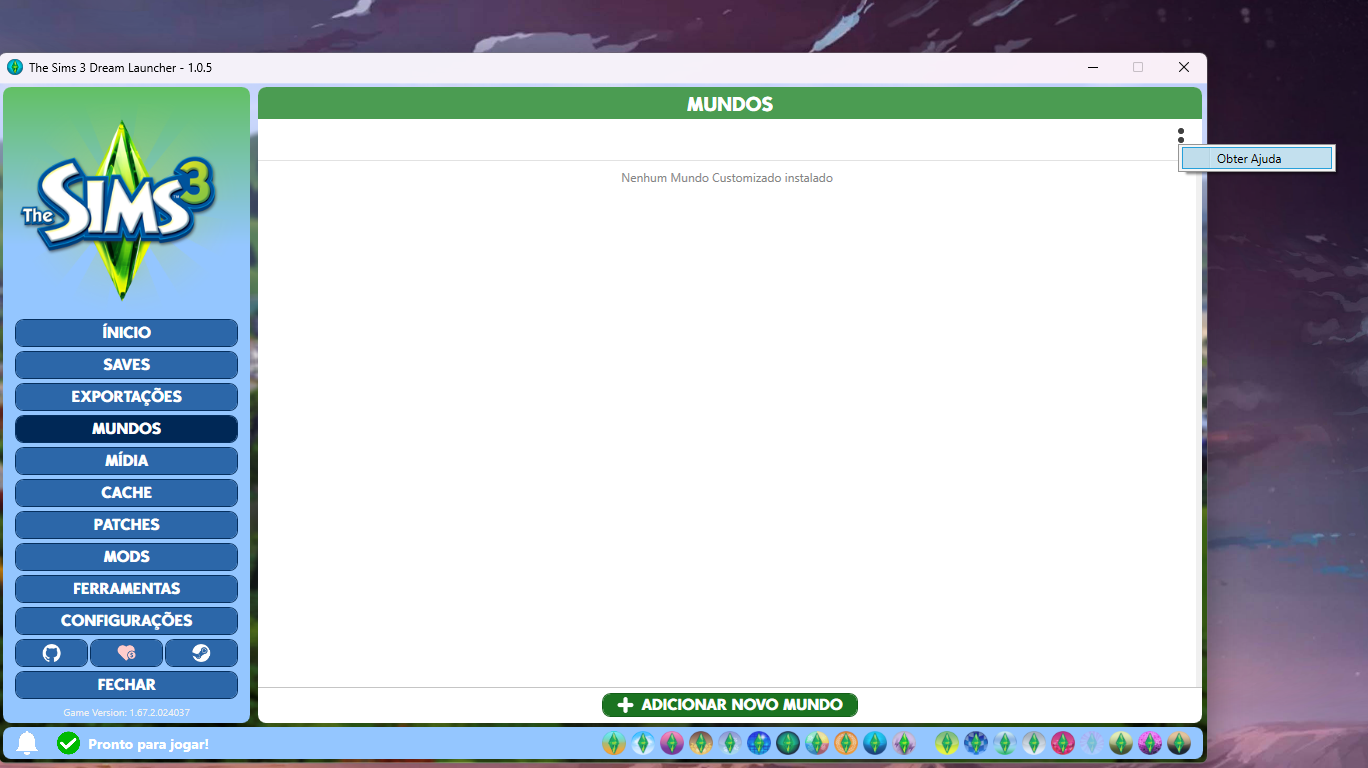Open the MODS section

[x=126, y=557]
